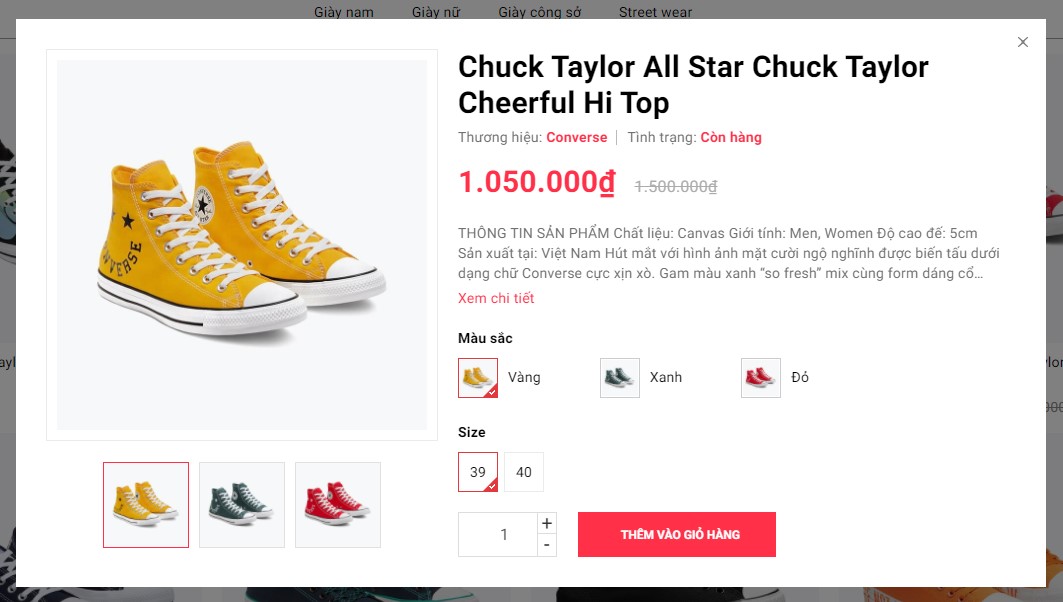Open Giày công sở menu item
This screenshot has height=602, width=1063.
(x=539, y=12)
